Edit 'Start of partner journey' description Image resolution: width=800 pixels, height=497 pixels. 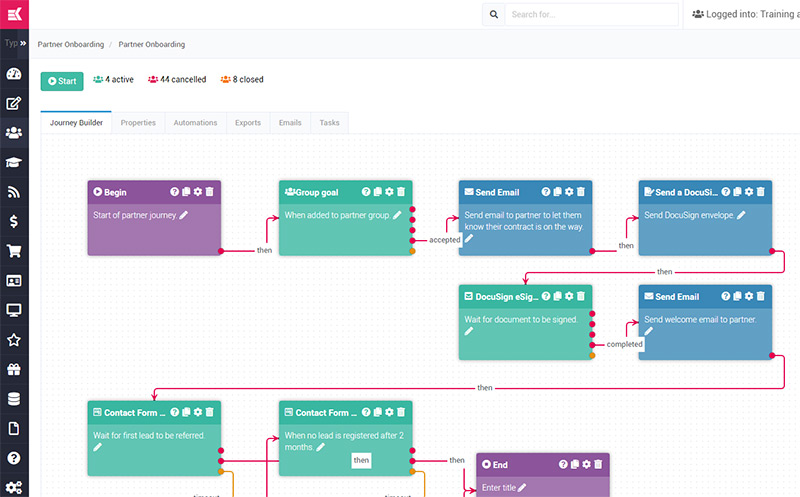click(184, 215)
